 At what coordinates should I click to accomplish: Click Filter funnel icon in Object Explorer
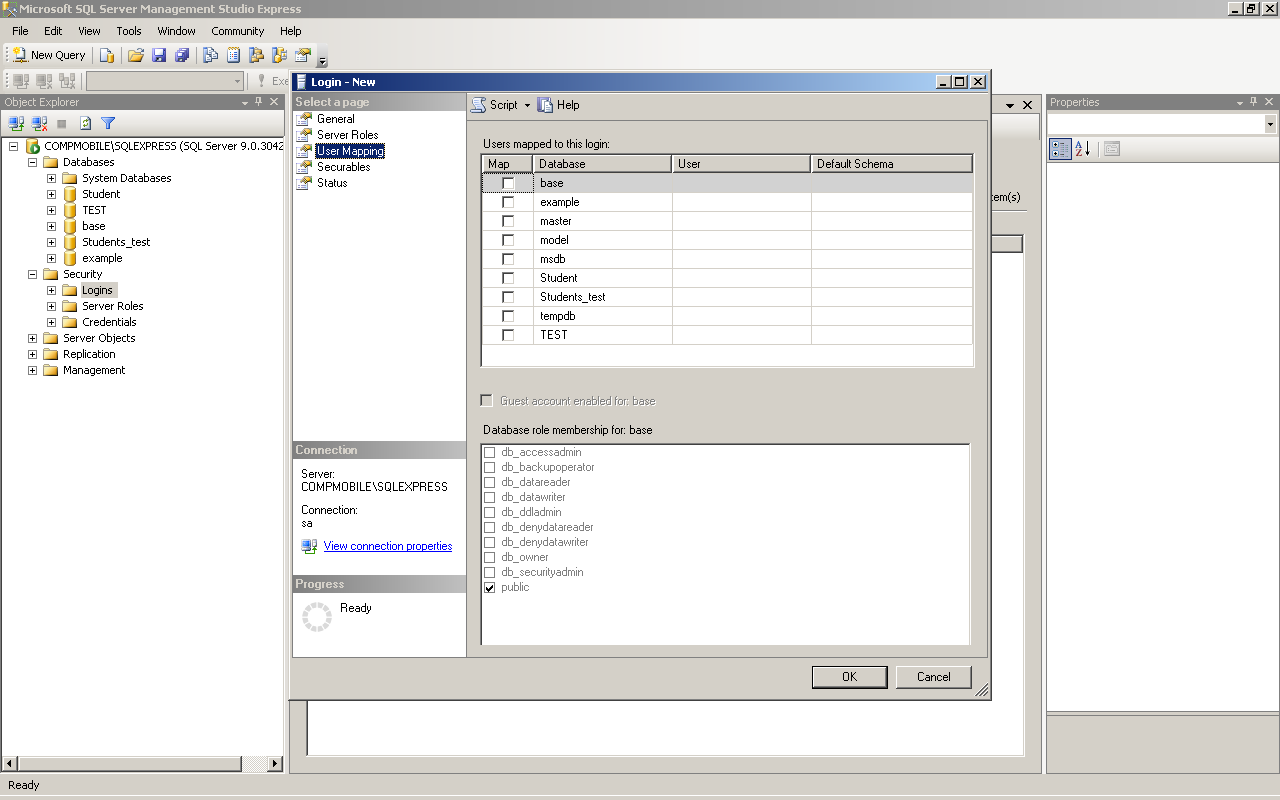click(108, 123)
